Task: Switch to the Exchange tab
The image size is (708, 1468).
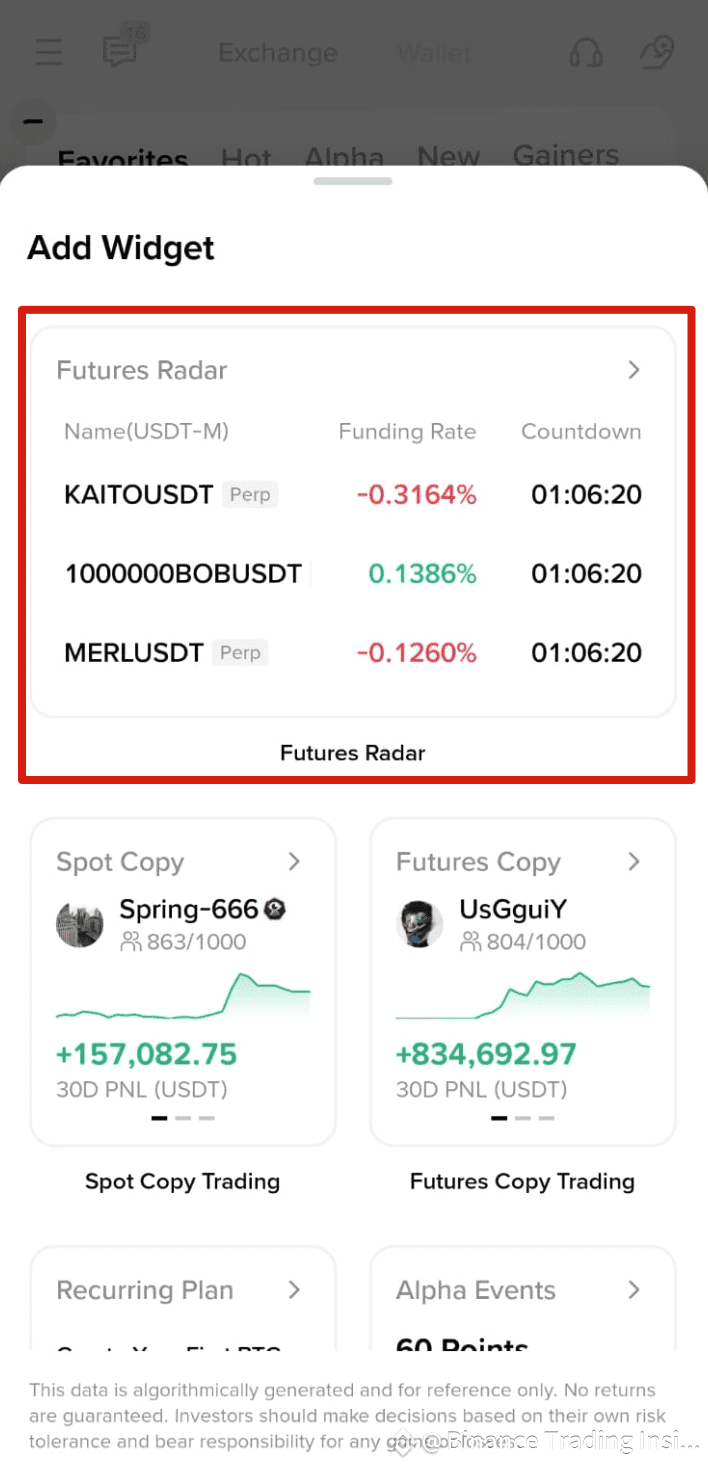Action: click(x=277, y=52)
